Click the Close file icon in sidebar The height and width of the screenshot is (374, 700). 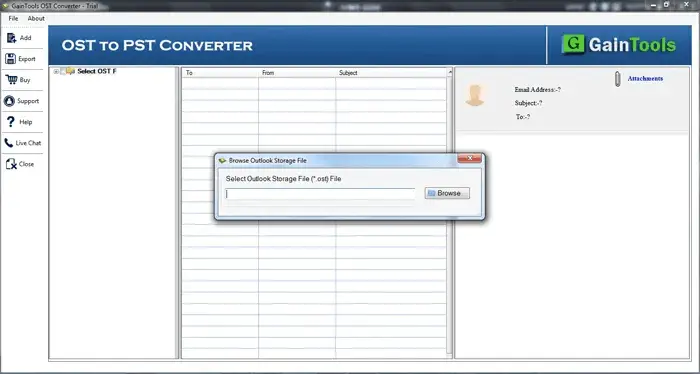[x=11, y=164]
